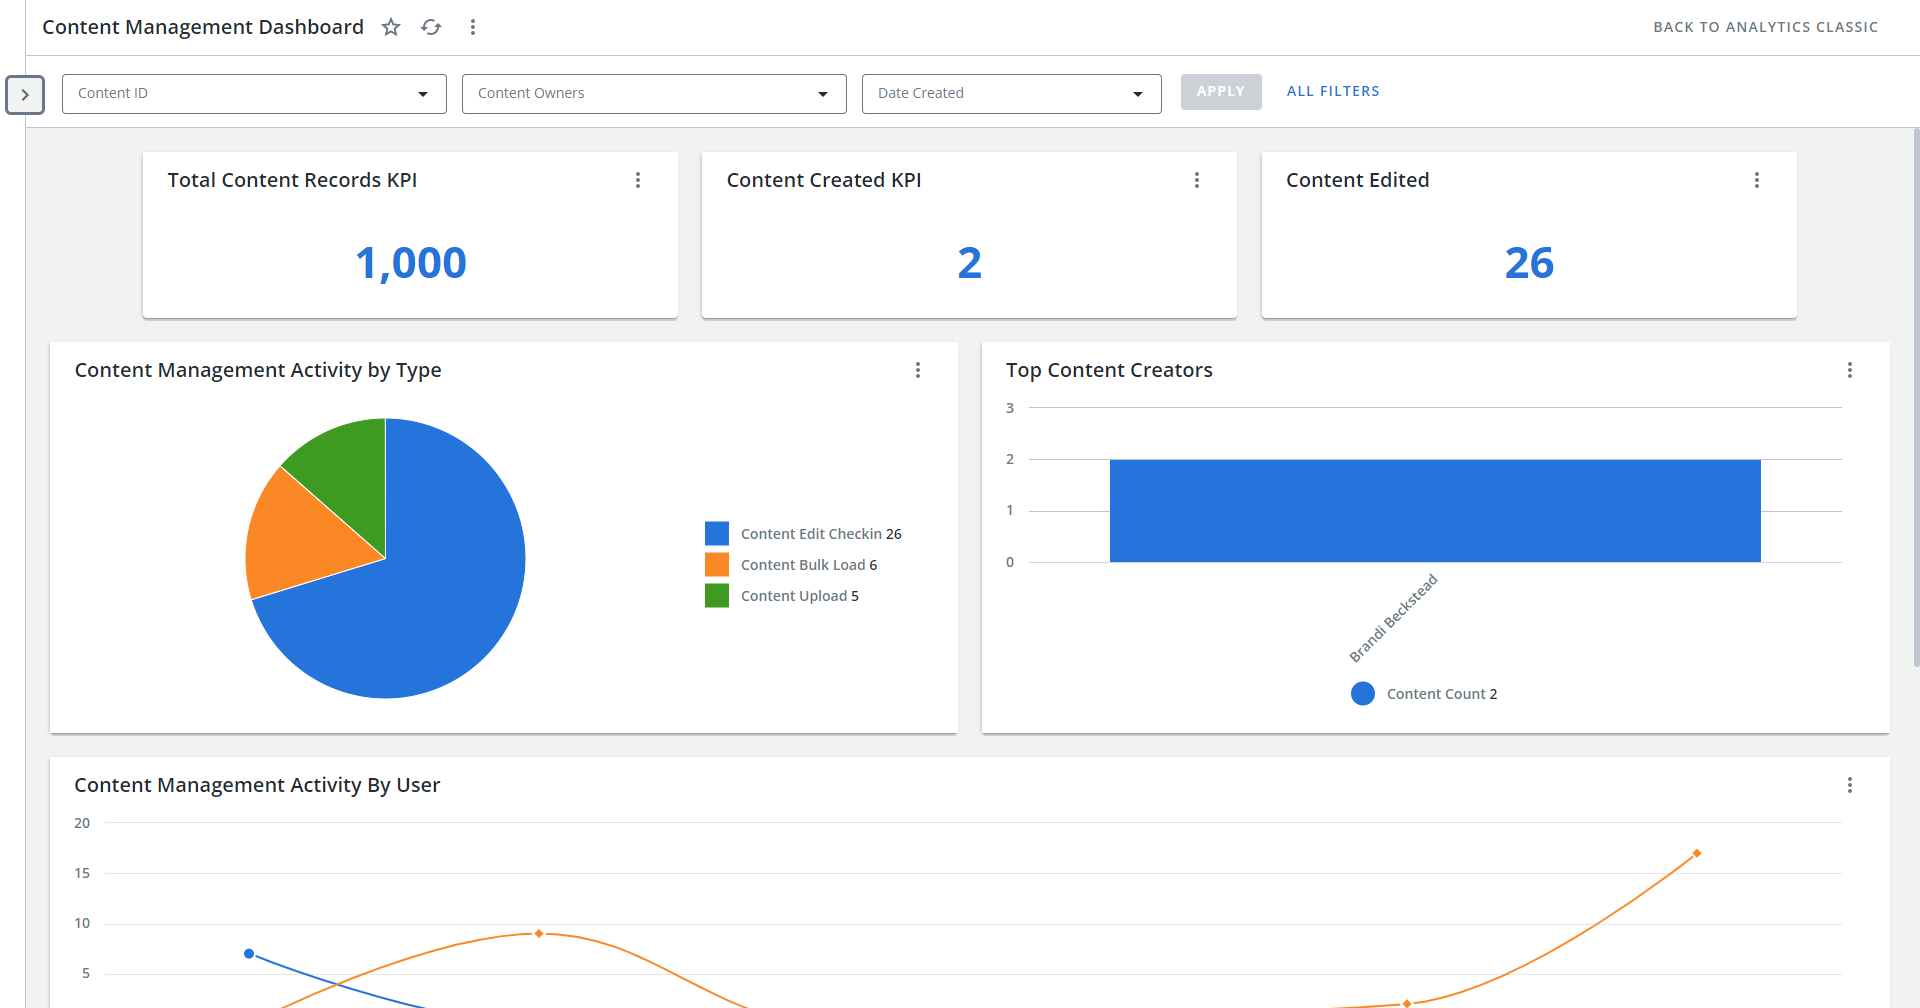Select the Content Upload legend label
1920x1008 pixels.
pos(800,596)
